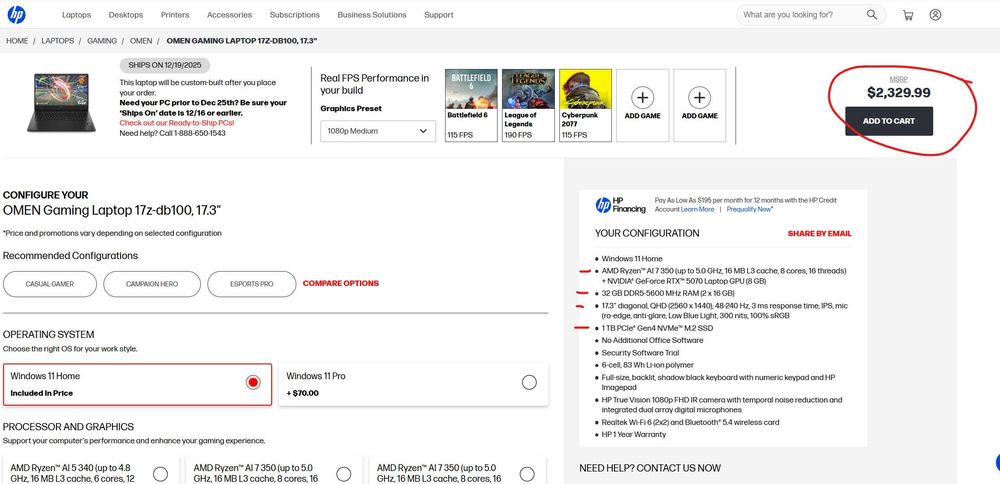Select the Cyberpunk 2077 game card
The width and height of the screenshot is (1000, 484).
tap(585, 105)
